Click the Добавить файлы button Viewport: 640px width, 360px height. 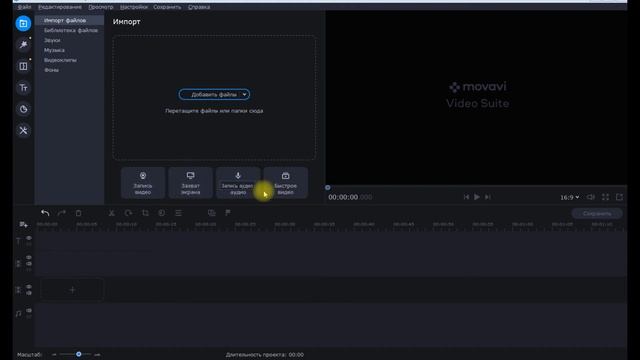pyautogui.click(x=214, y=94)
